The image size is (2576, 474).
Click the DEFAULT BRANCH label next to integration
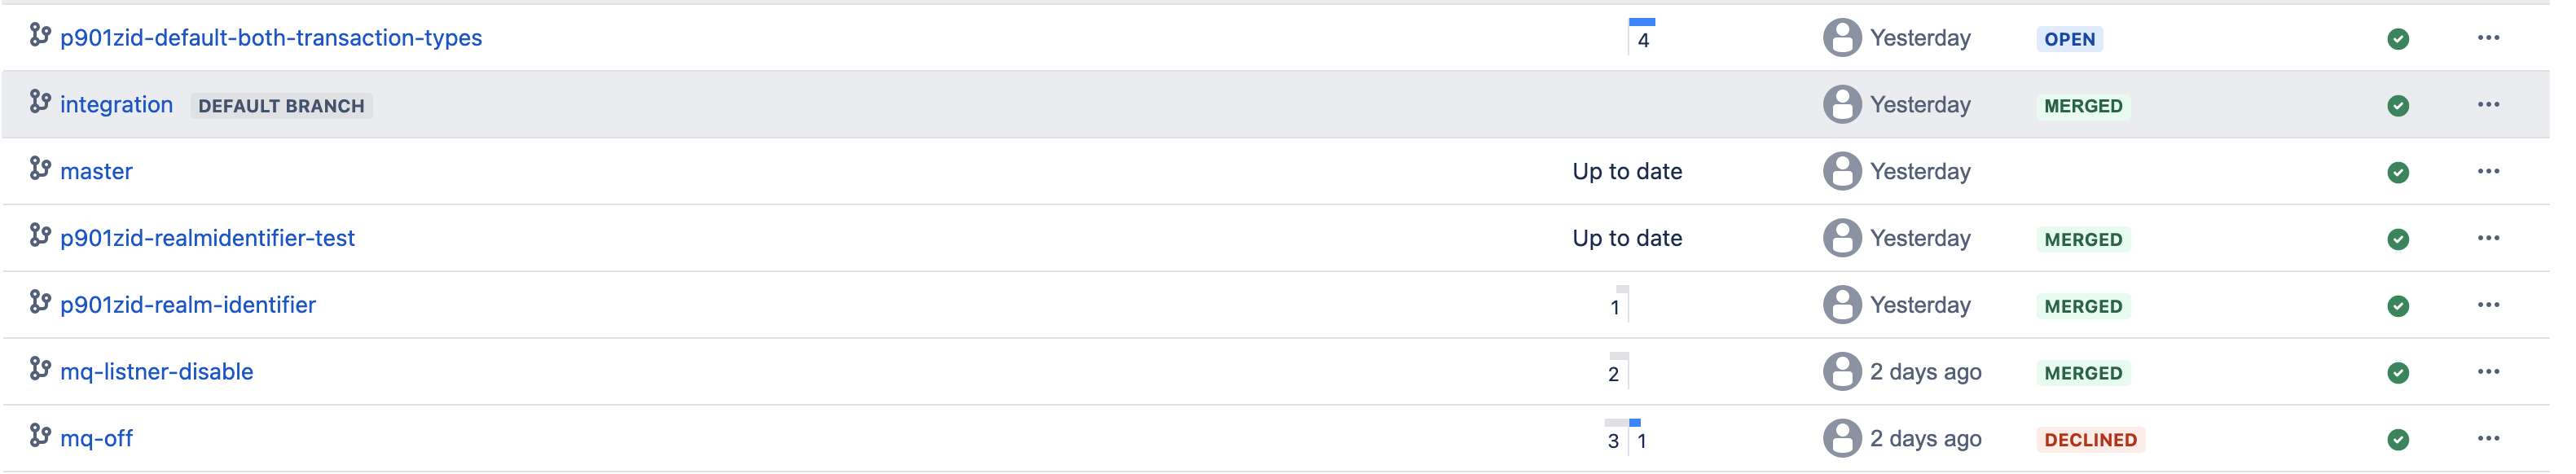(x=281, y=106)
